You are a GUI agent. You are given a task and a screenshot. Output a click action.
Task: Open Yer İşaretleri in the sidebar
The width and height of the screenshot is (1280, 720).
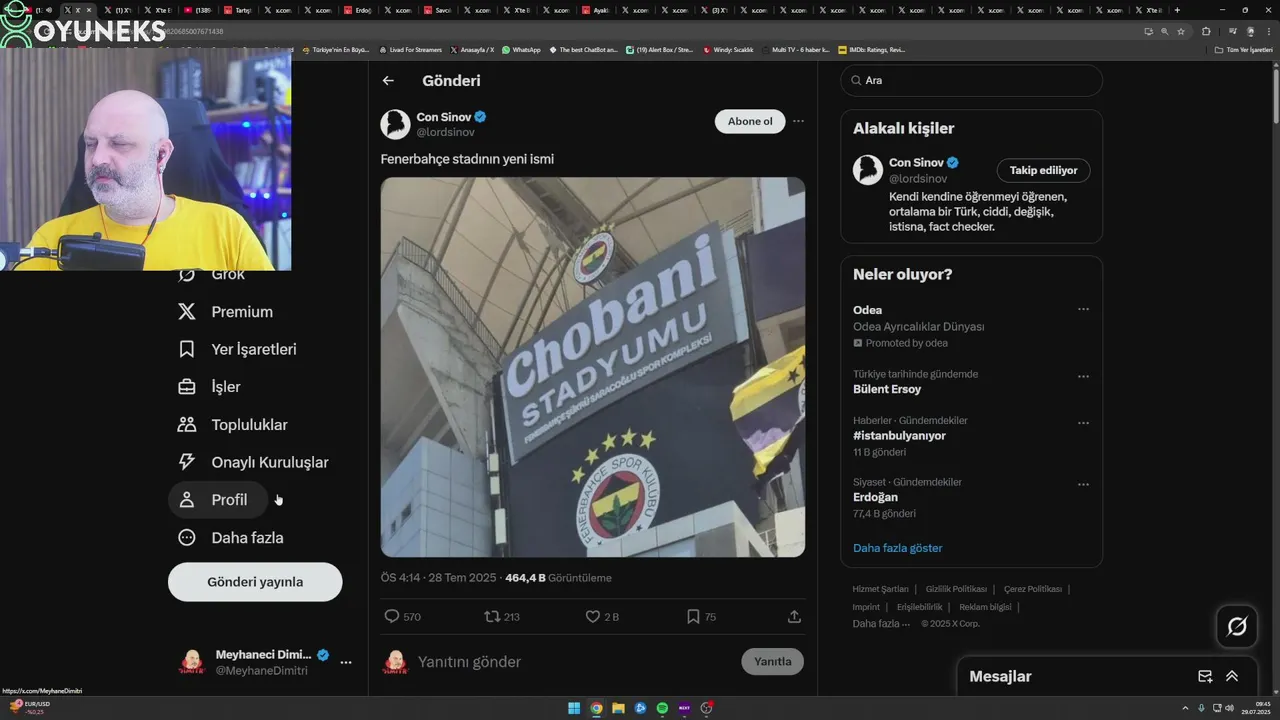pyautogui.click(x=253, y=349)
